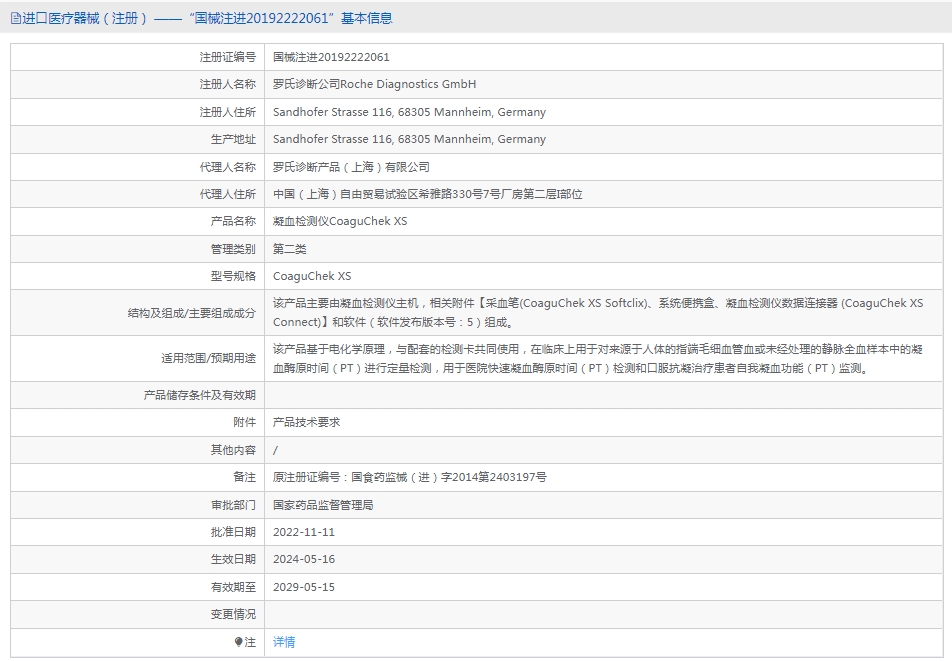Screen dimensions: 952x661
Task: Open the 详情 details link
Action: [284, 642]
